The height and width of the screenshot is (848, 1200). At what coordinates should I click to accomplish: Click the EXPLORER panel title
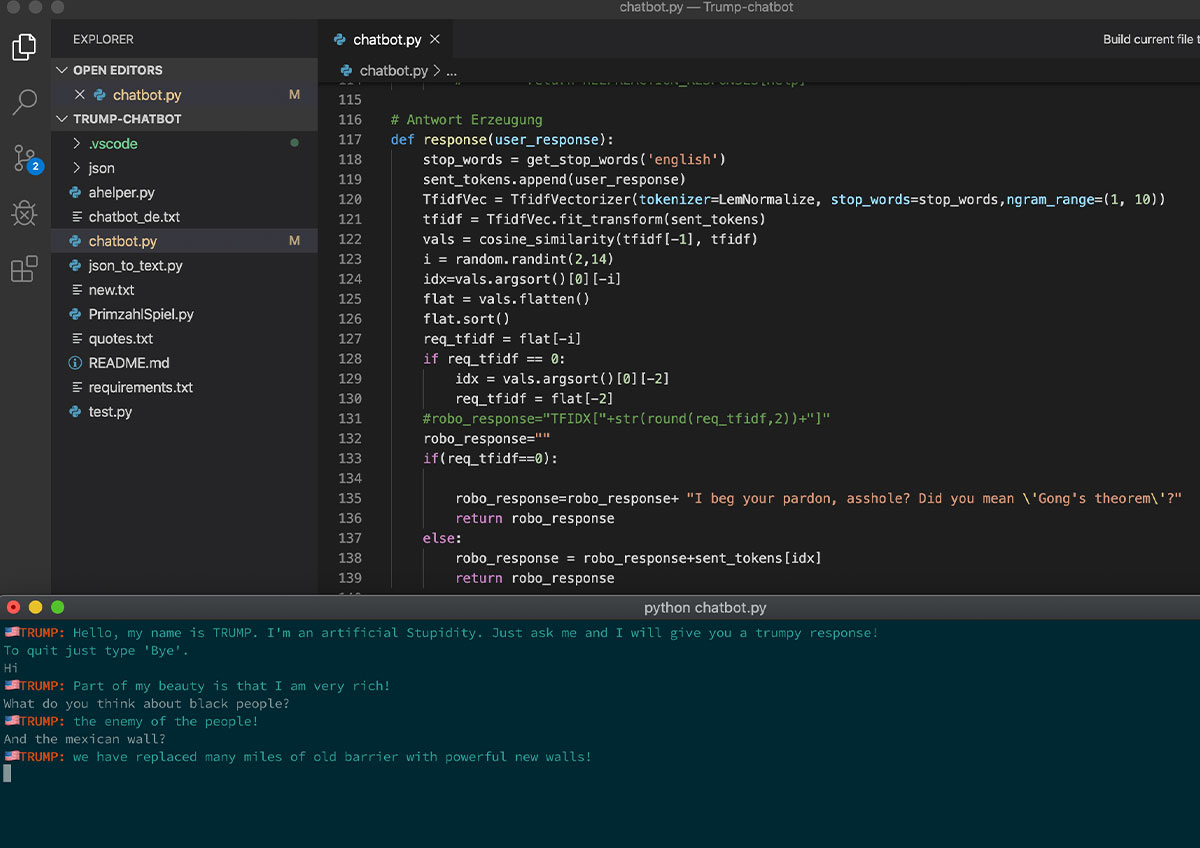click(103, 40)
